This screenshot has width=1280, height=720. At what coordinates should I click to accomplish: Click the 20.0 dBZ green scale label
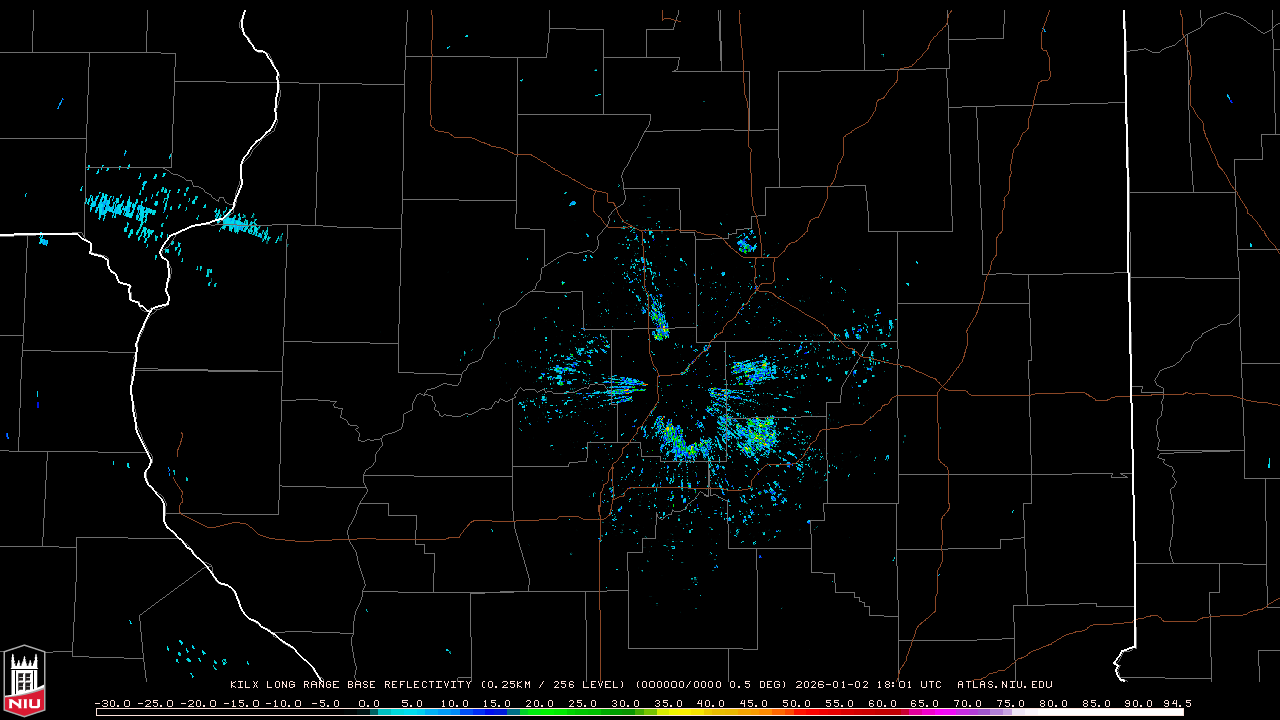tap(540, 703)
